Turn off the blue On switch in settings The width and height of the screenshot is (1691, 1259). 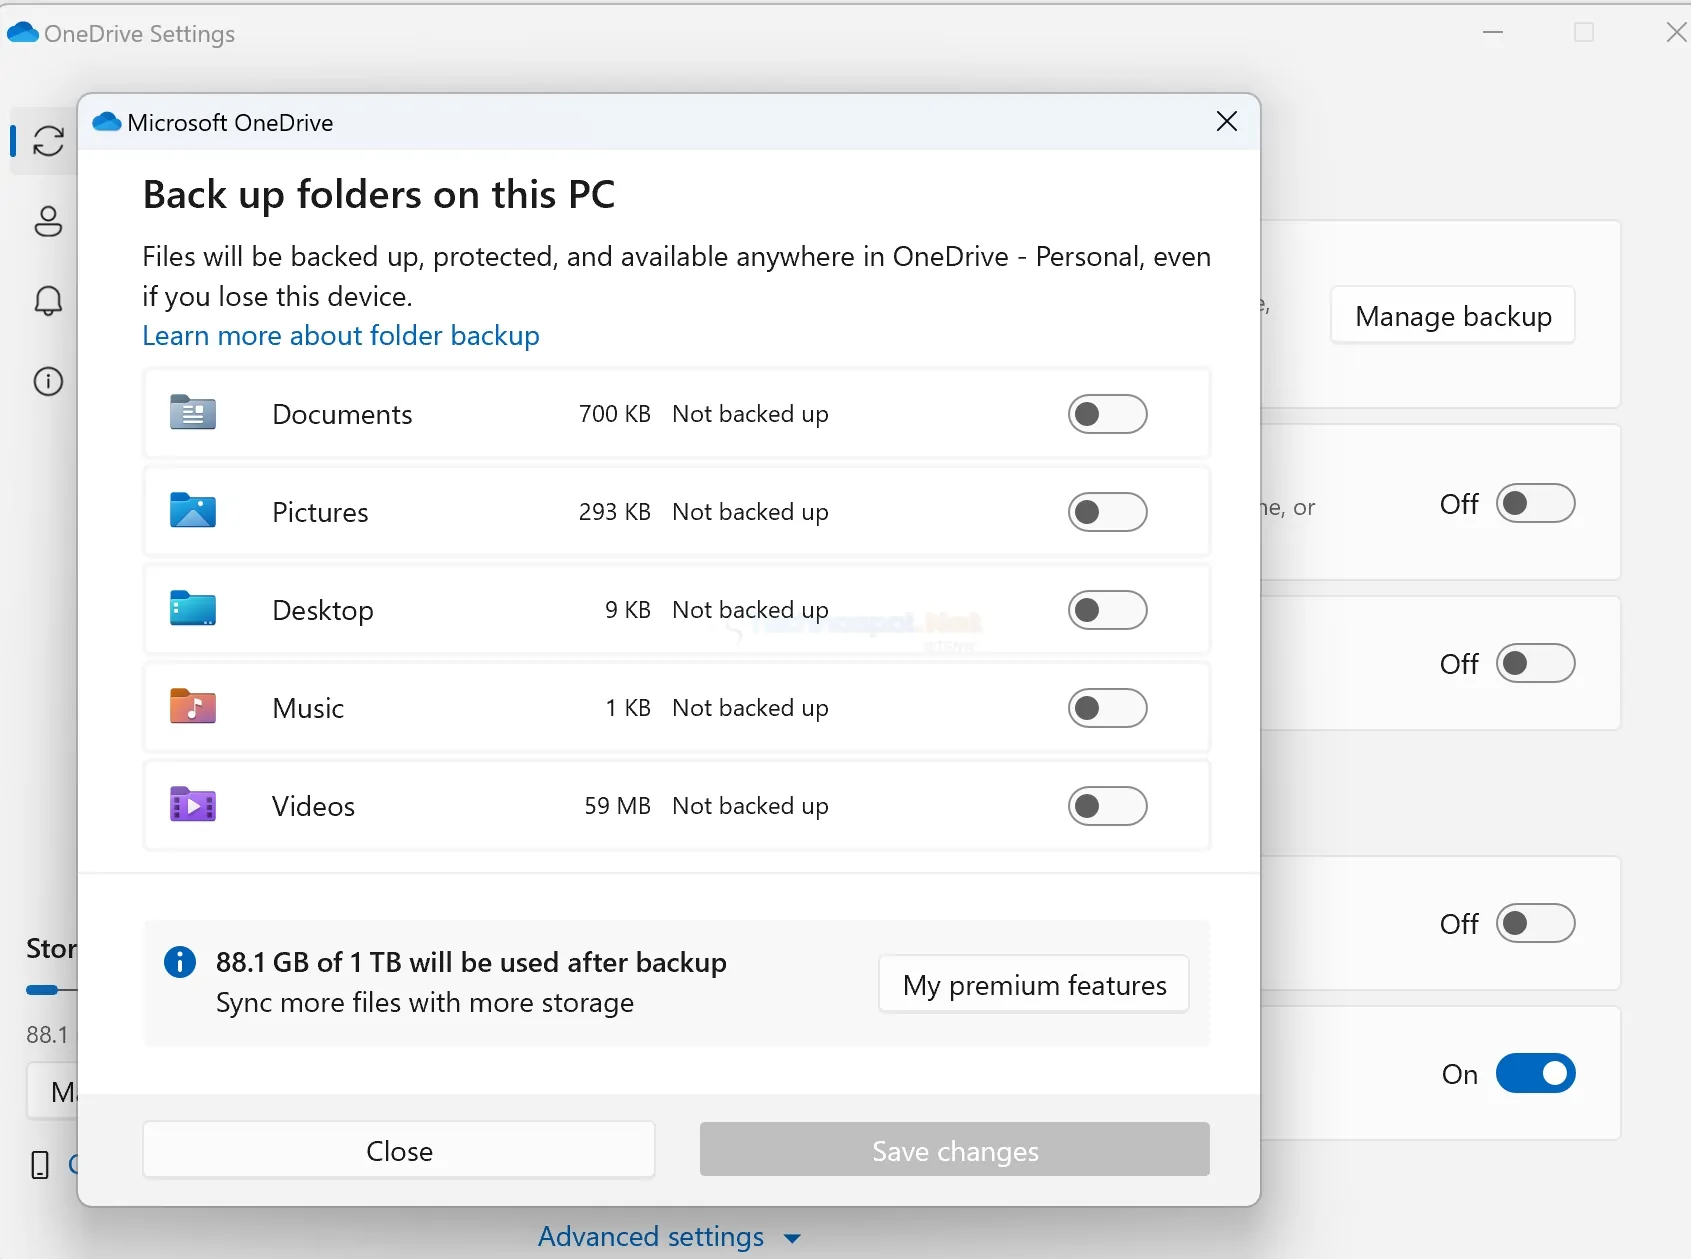coord(1536,1073)
